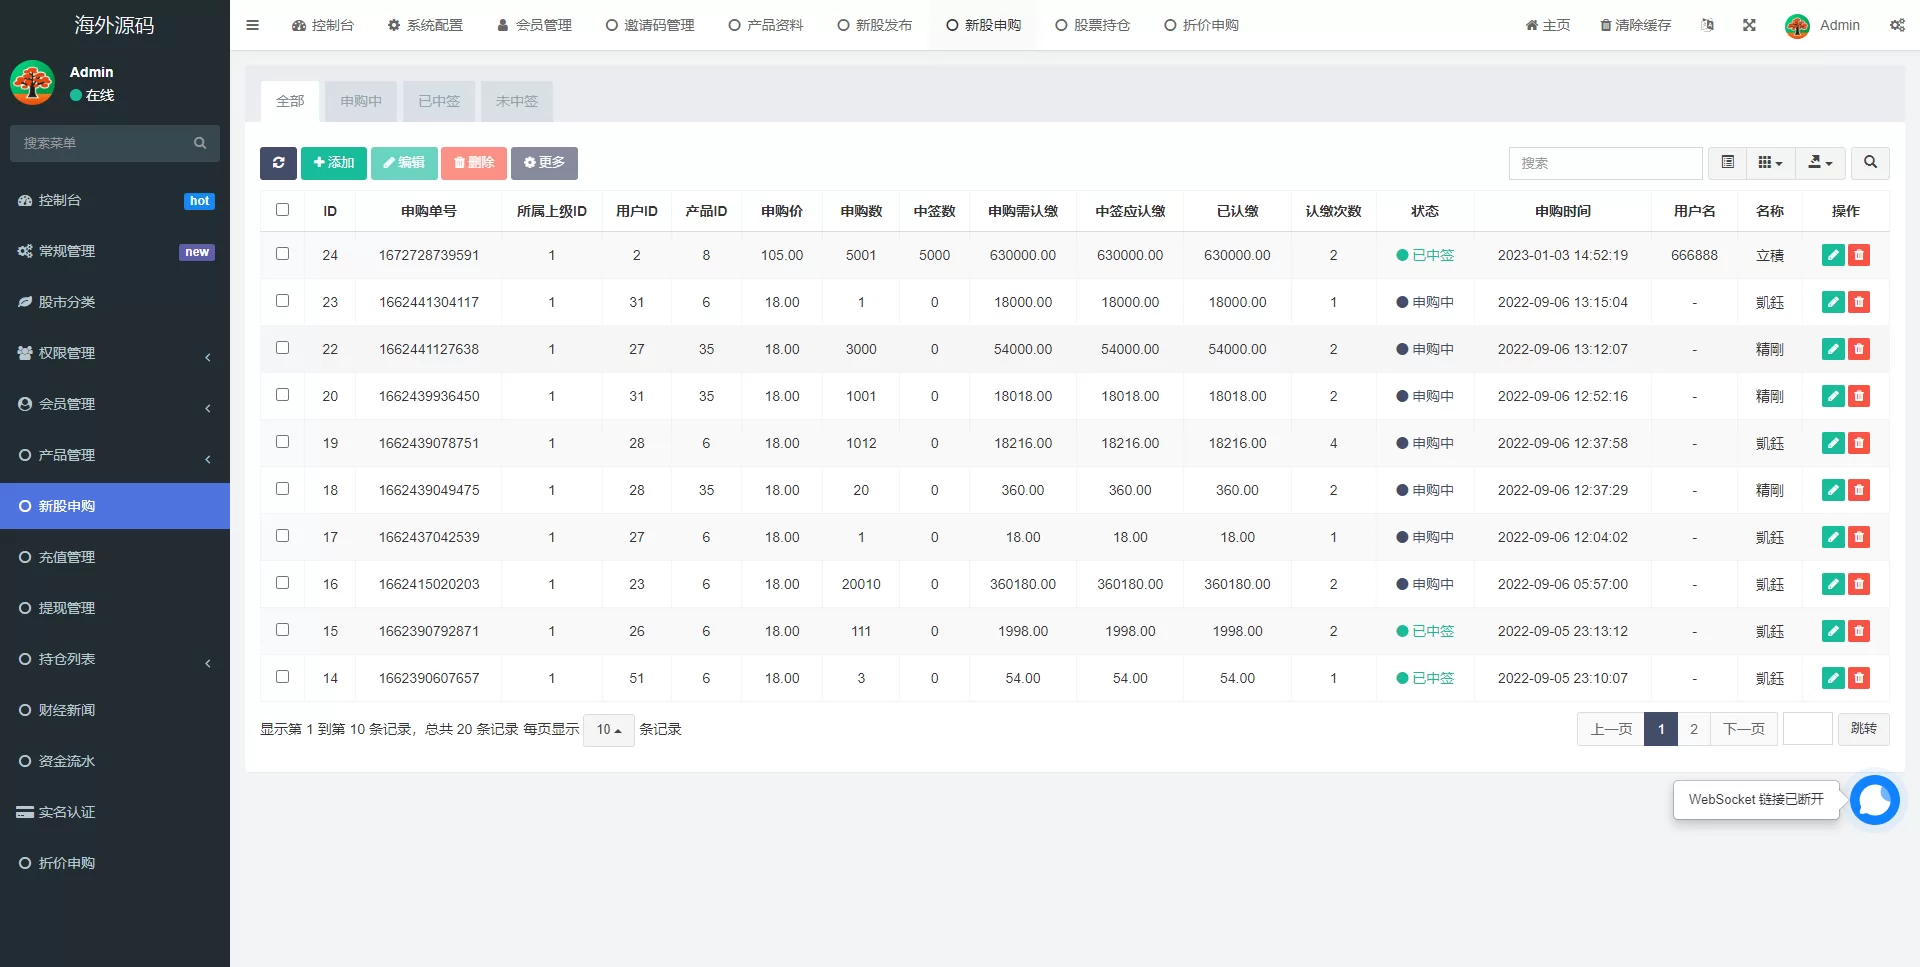Image resolution: width=1920 pixels, height=967 pixels.
Task: Click the red delete icon for ID 14
Action: (x=1859, y=678)
